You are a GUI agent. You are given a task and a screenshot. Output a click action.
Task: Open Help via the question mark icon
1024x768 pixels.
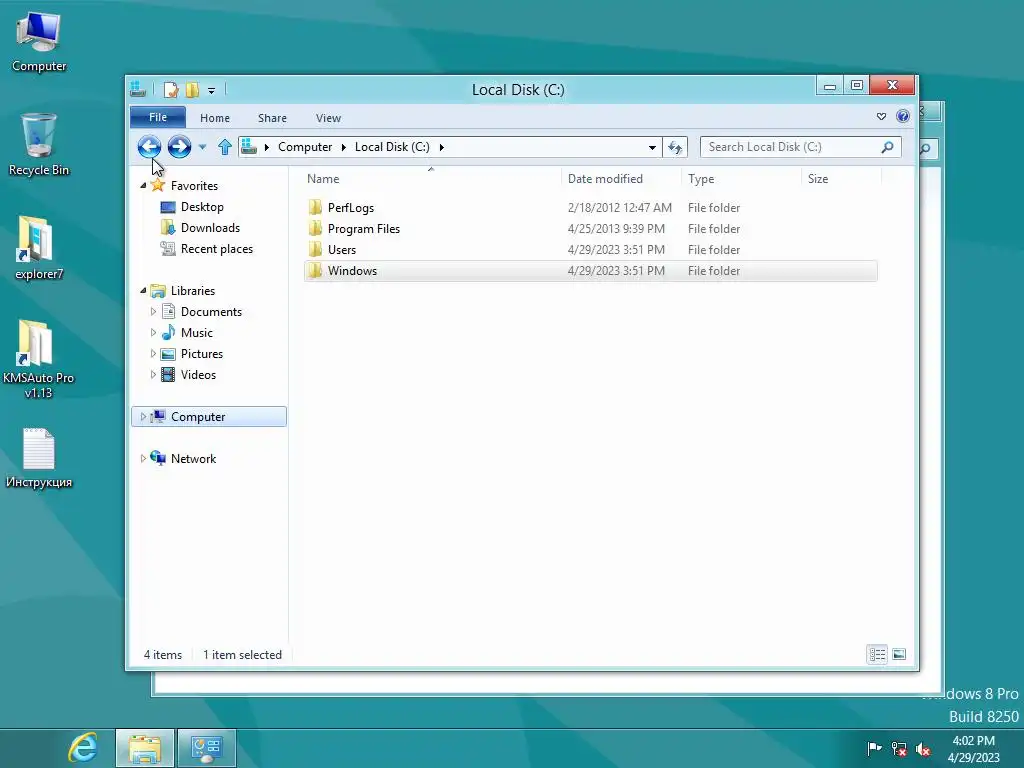[903, 116]
